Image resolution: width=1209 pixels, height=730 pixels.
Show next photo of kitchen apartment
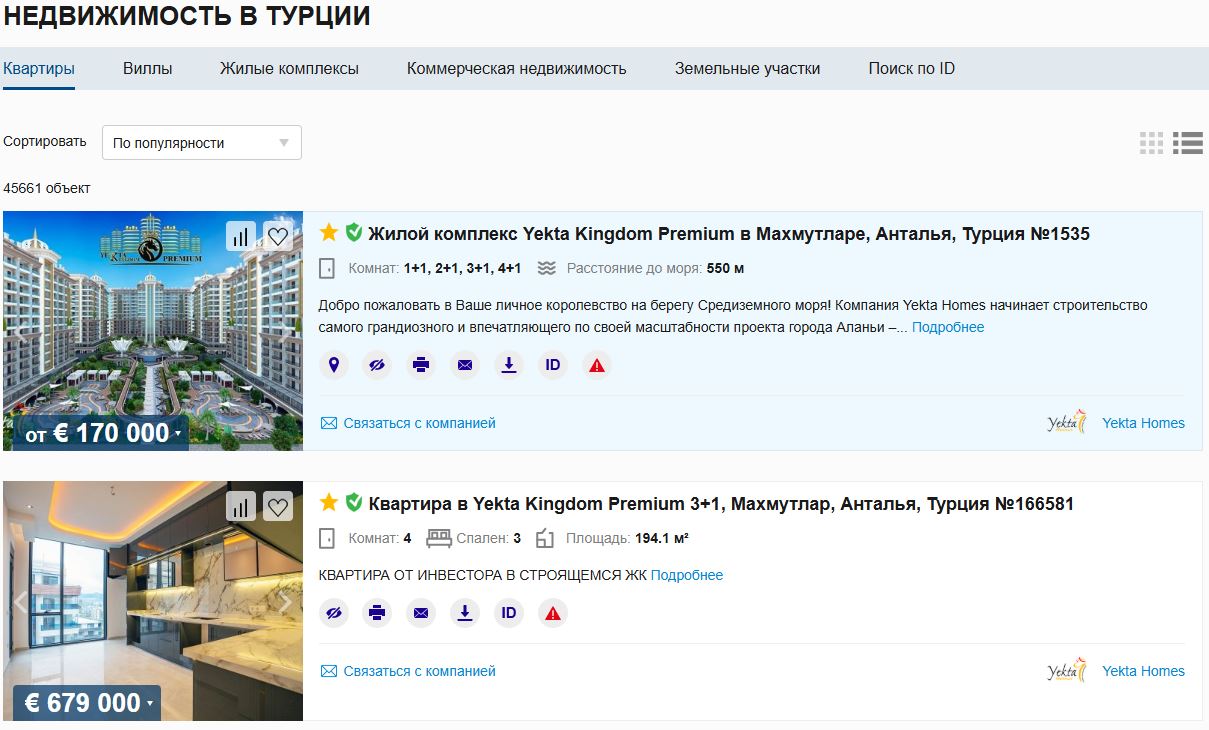pyautogui.click(x=285, y=602)
